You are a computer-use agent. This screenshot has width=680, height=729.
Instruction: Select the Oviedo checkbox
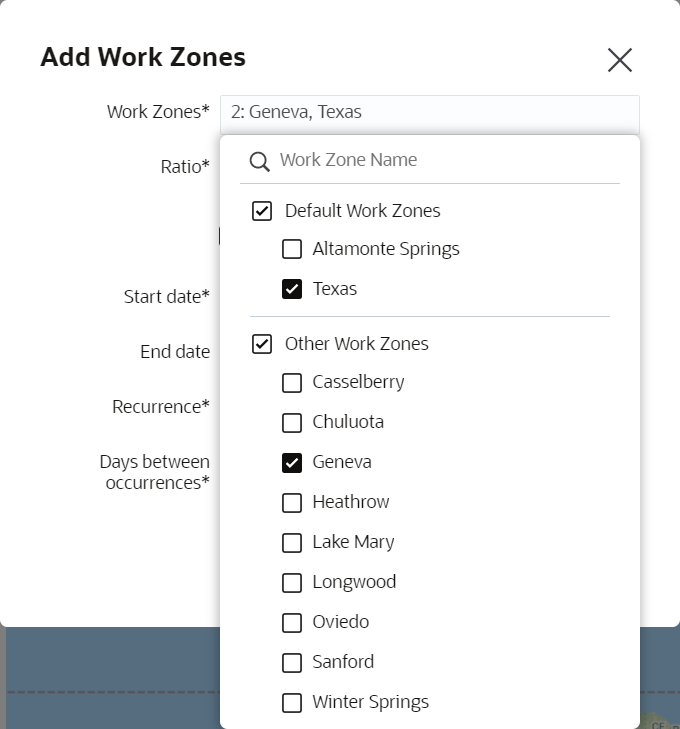point(292,622)
